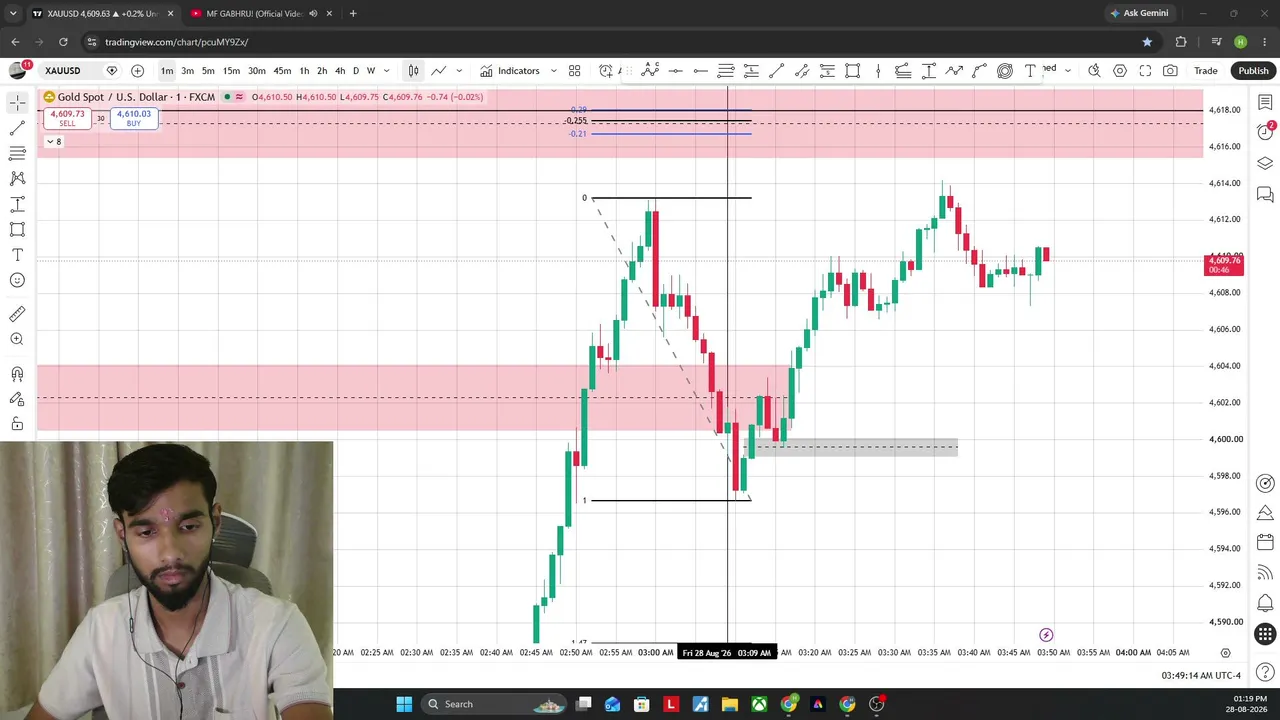Screen dimensions: 1280x720
Task: Switch to the daily D timeframe
Action: pos(355,71)
